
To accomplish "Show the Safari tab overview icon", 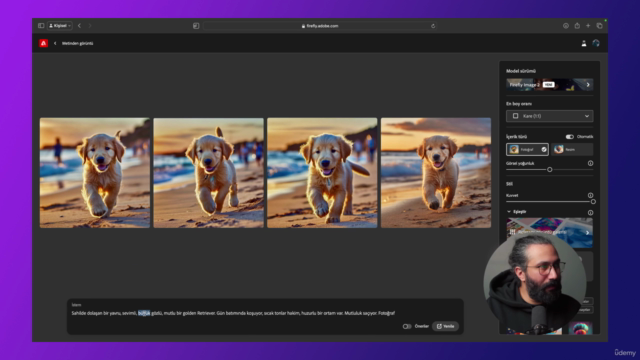I will (600, 26).
